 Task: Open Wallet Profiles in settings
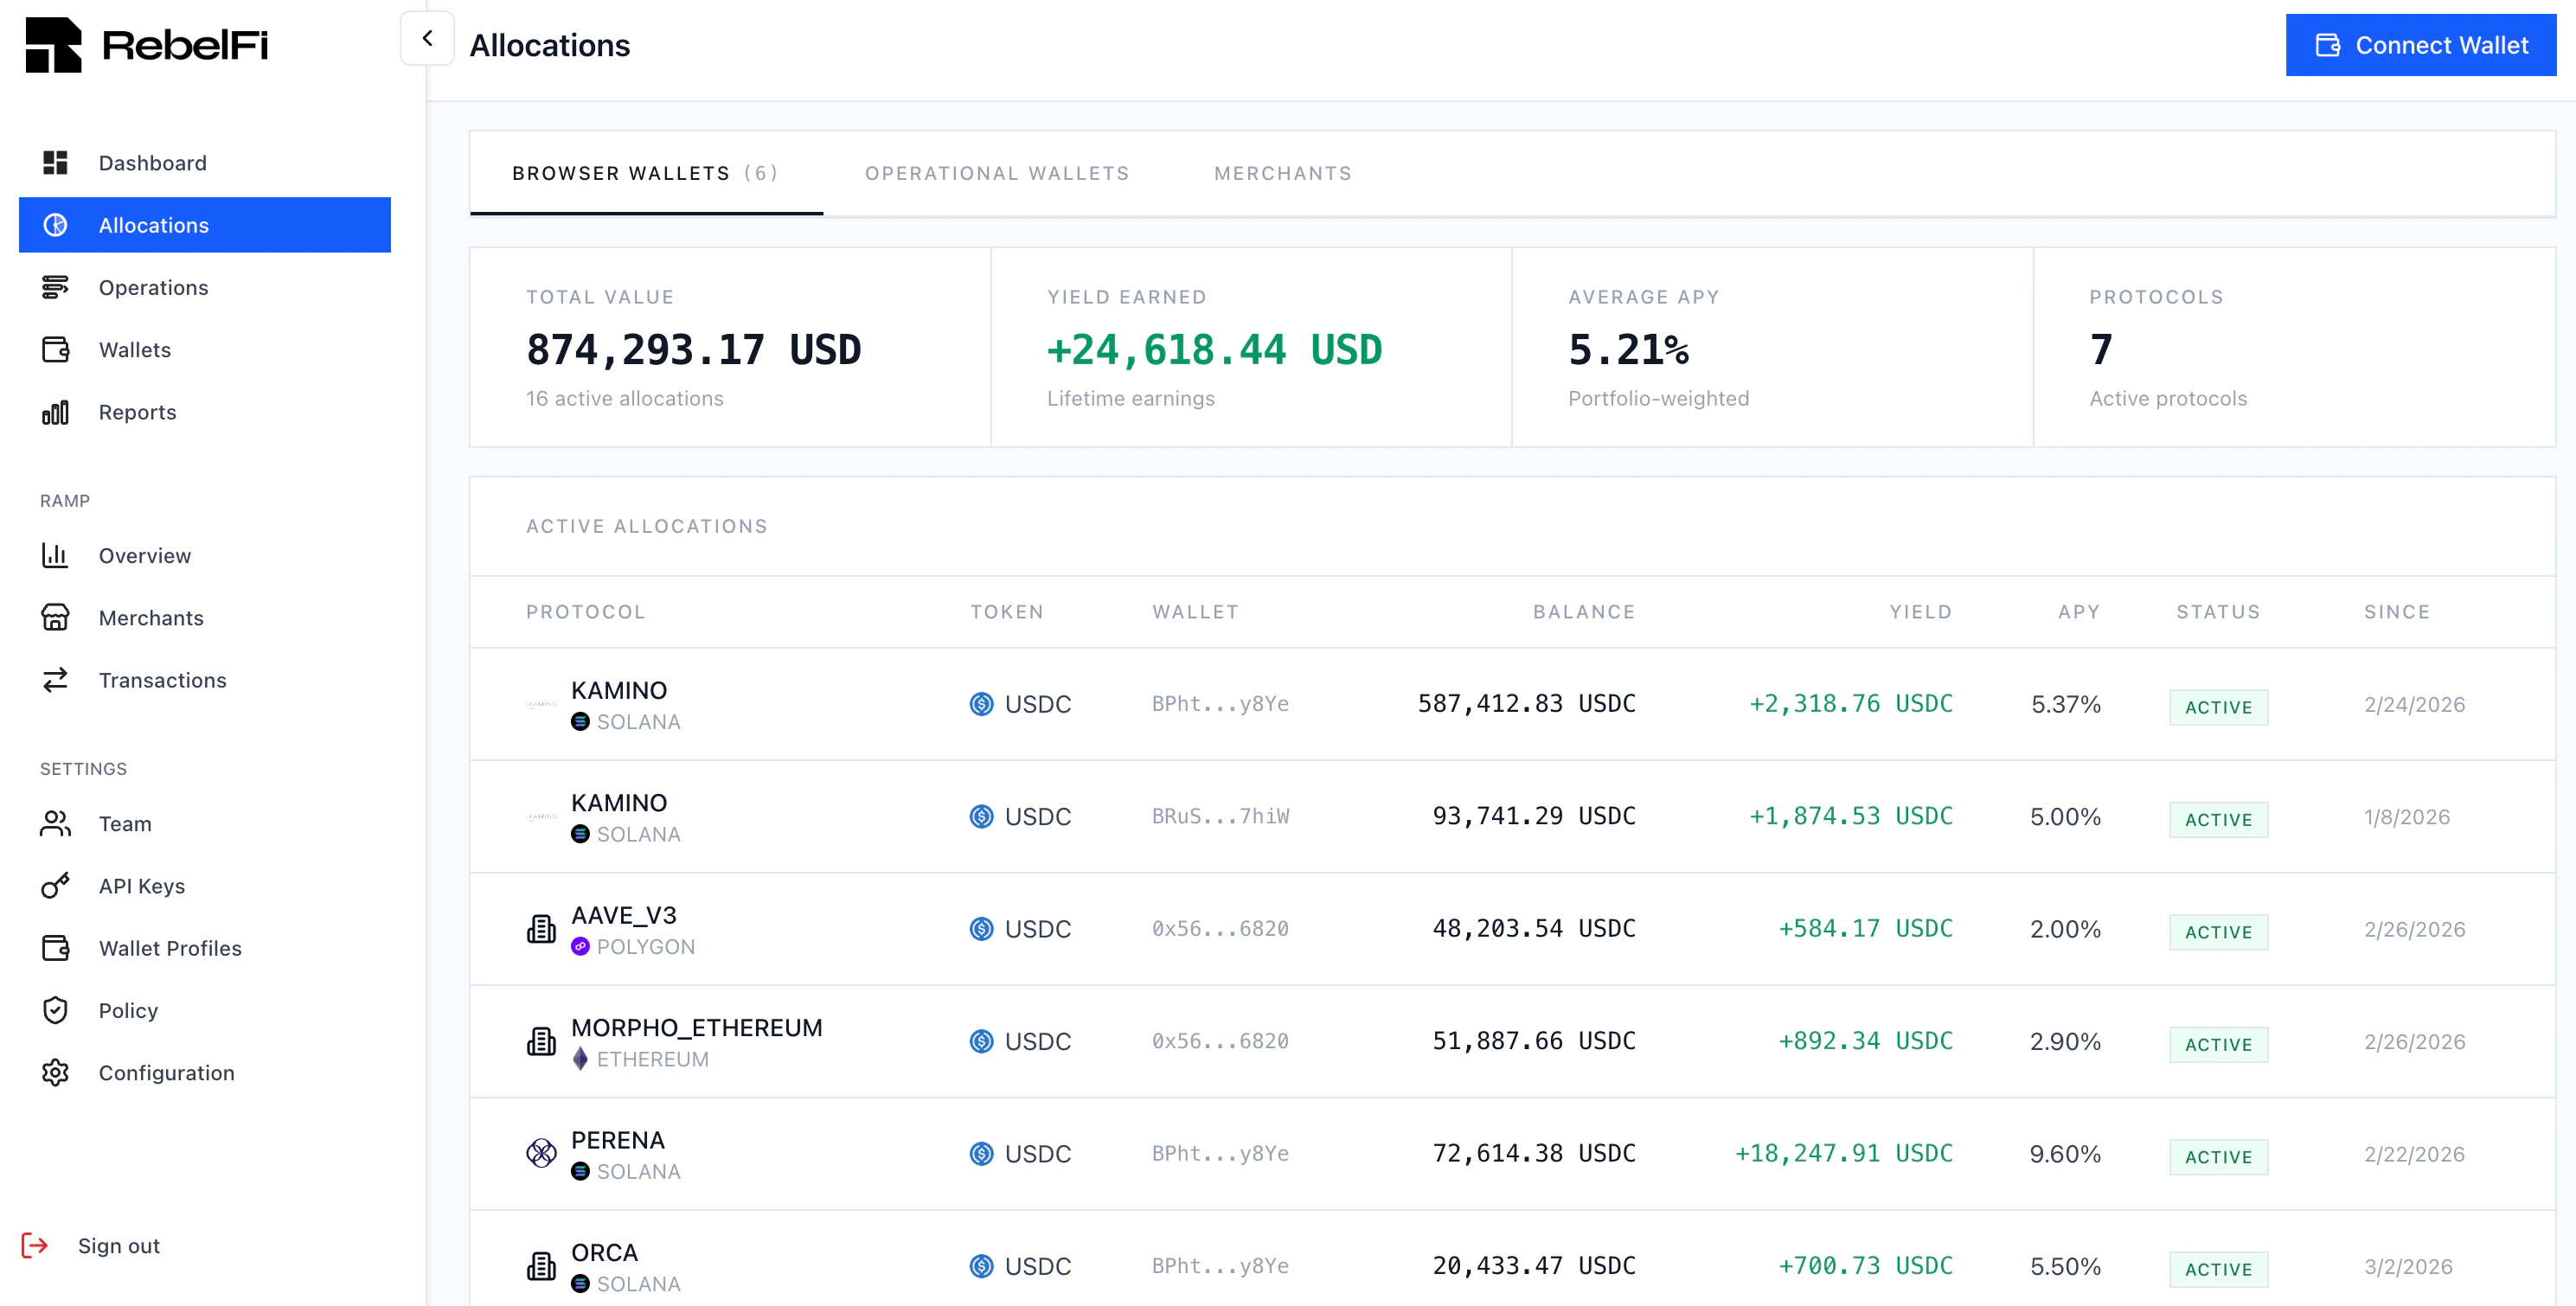point(169,948)
